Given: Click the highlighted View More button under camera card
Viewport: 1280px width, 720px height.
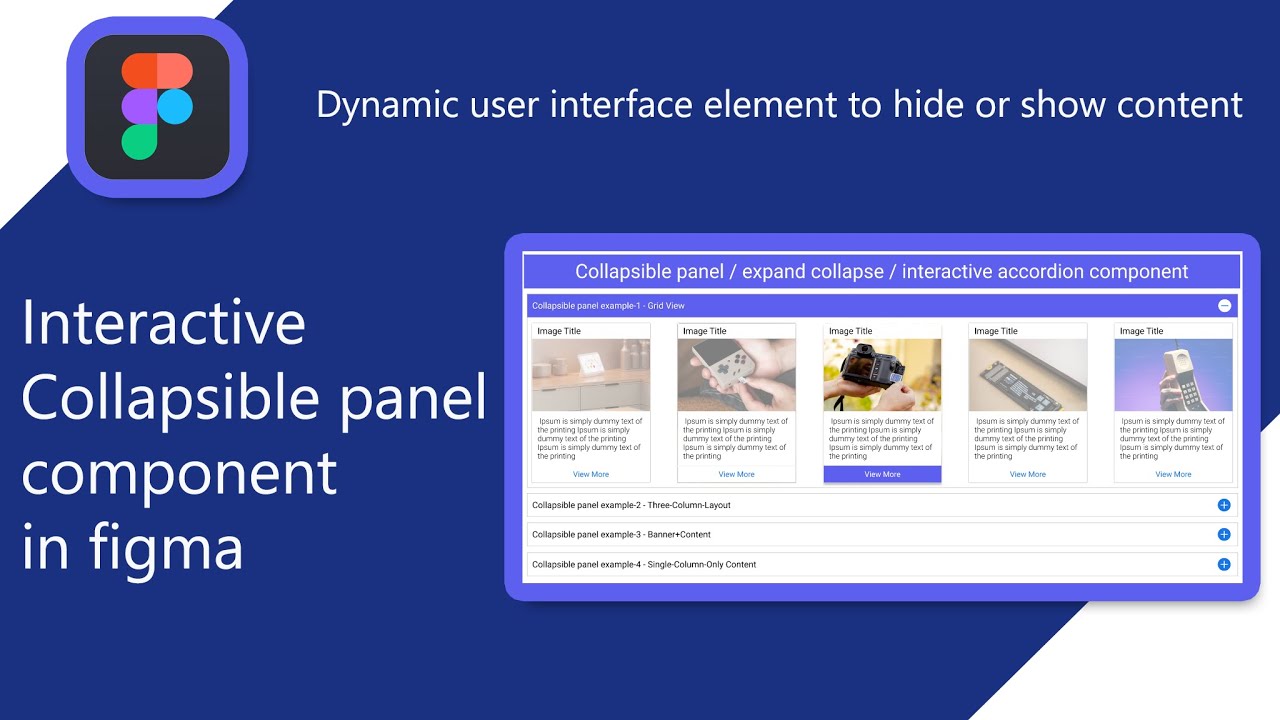Looking at the screenshot, I should pyautogui.click(x=882, y=474).
